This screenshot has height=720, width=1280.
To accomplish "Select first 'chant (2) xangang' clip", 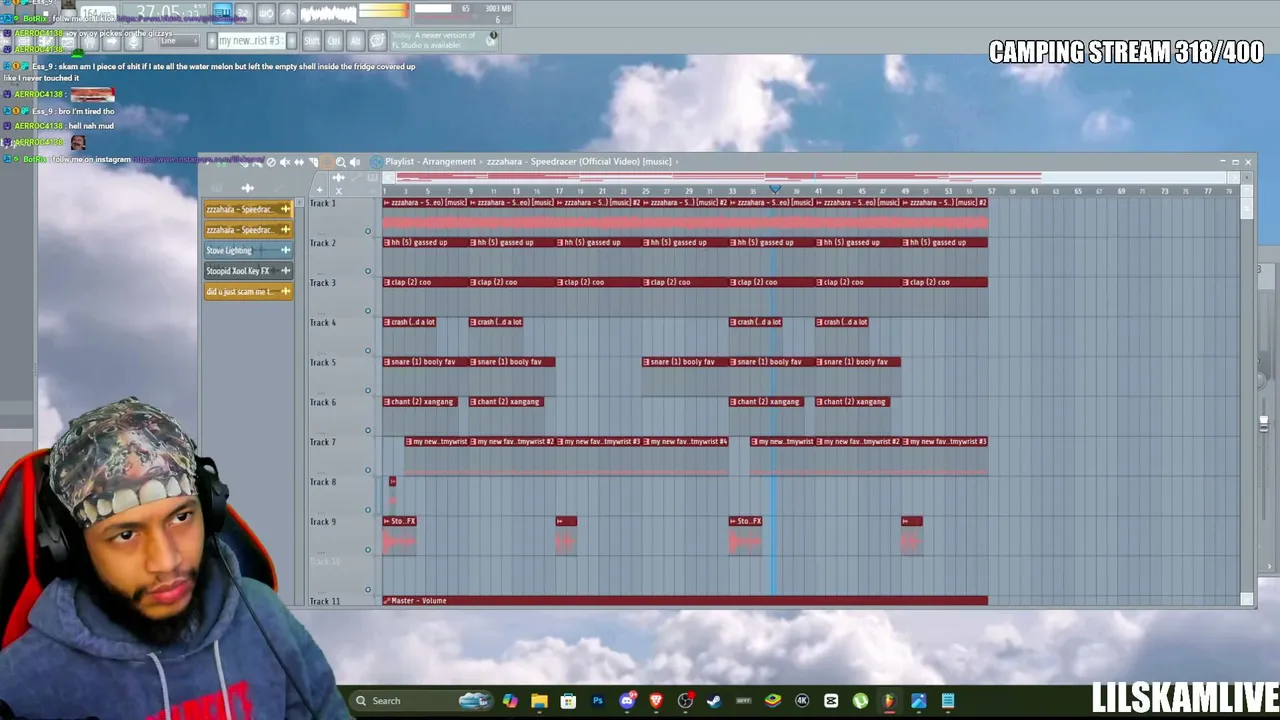I will 420,402.
